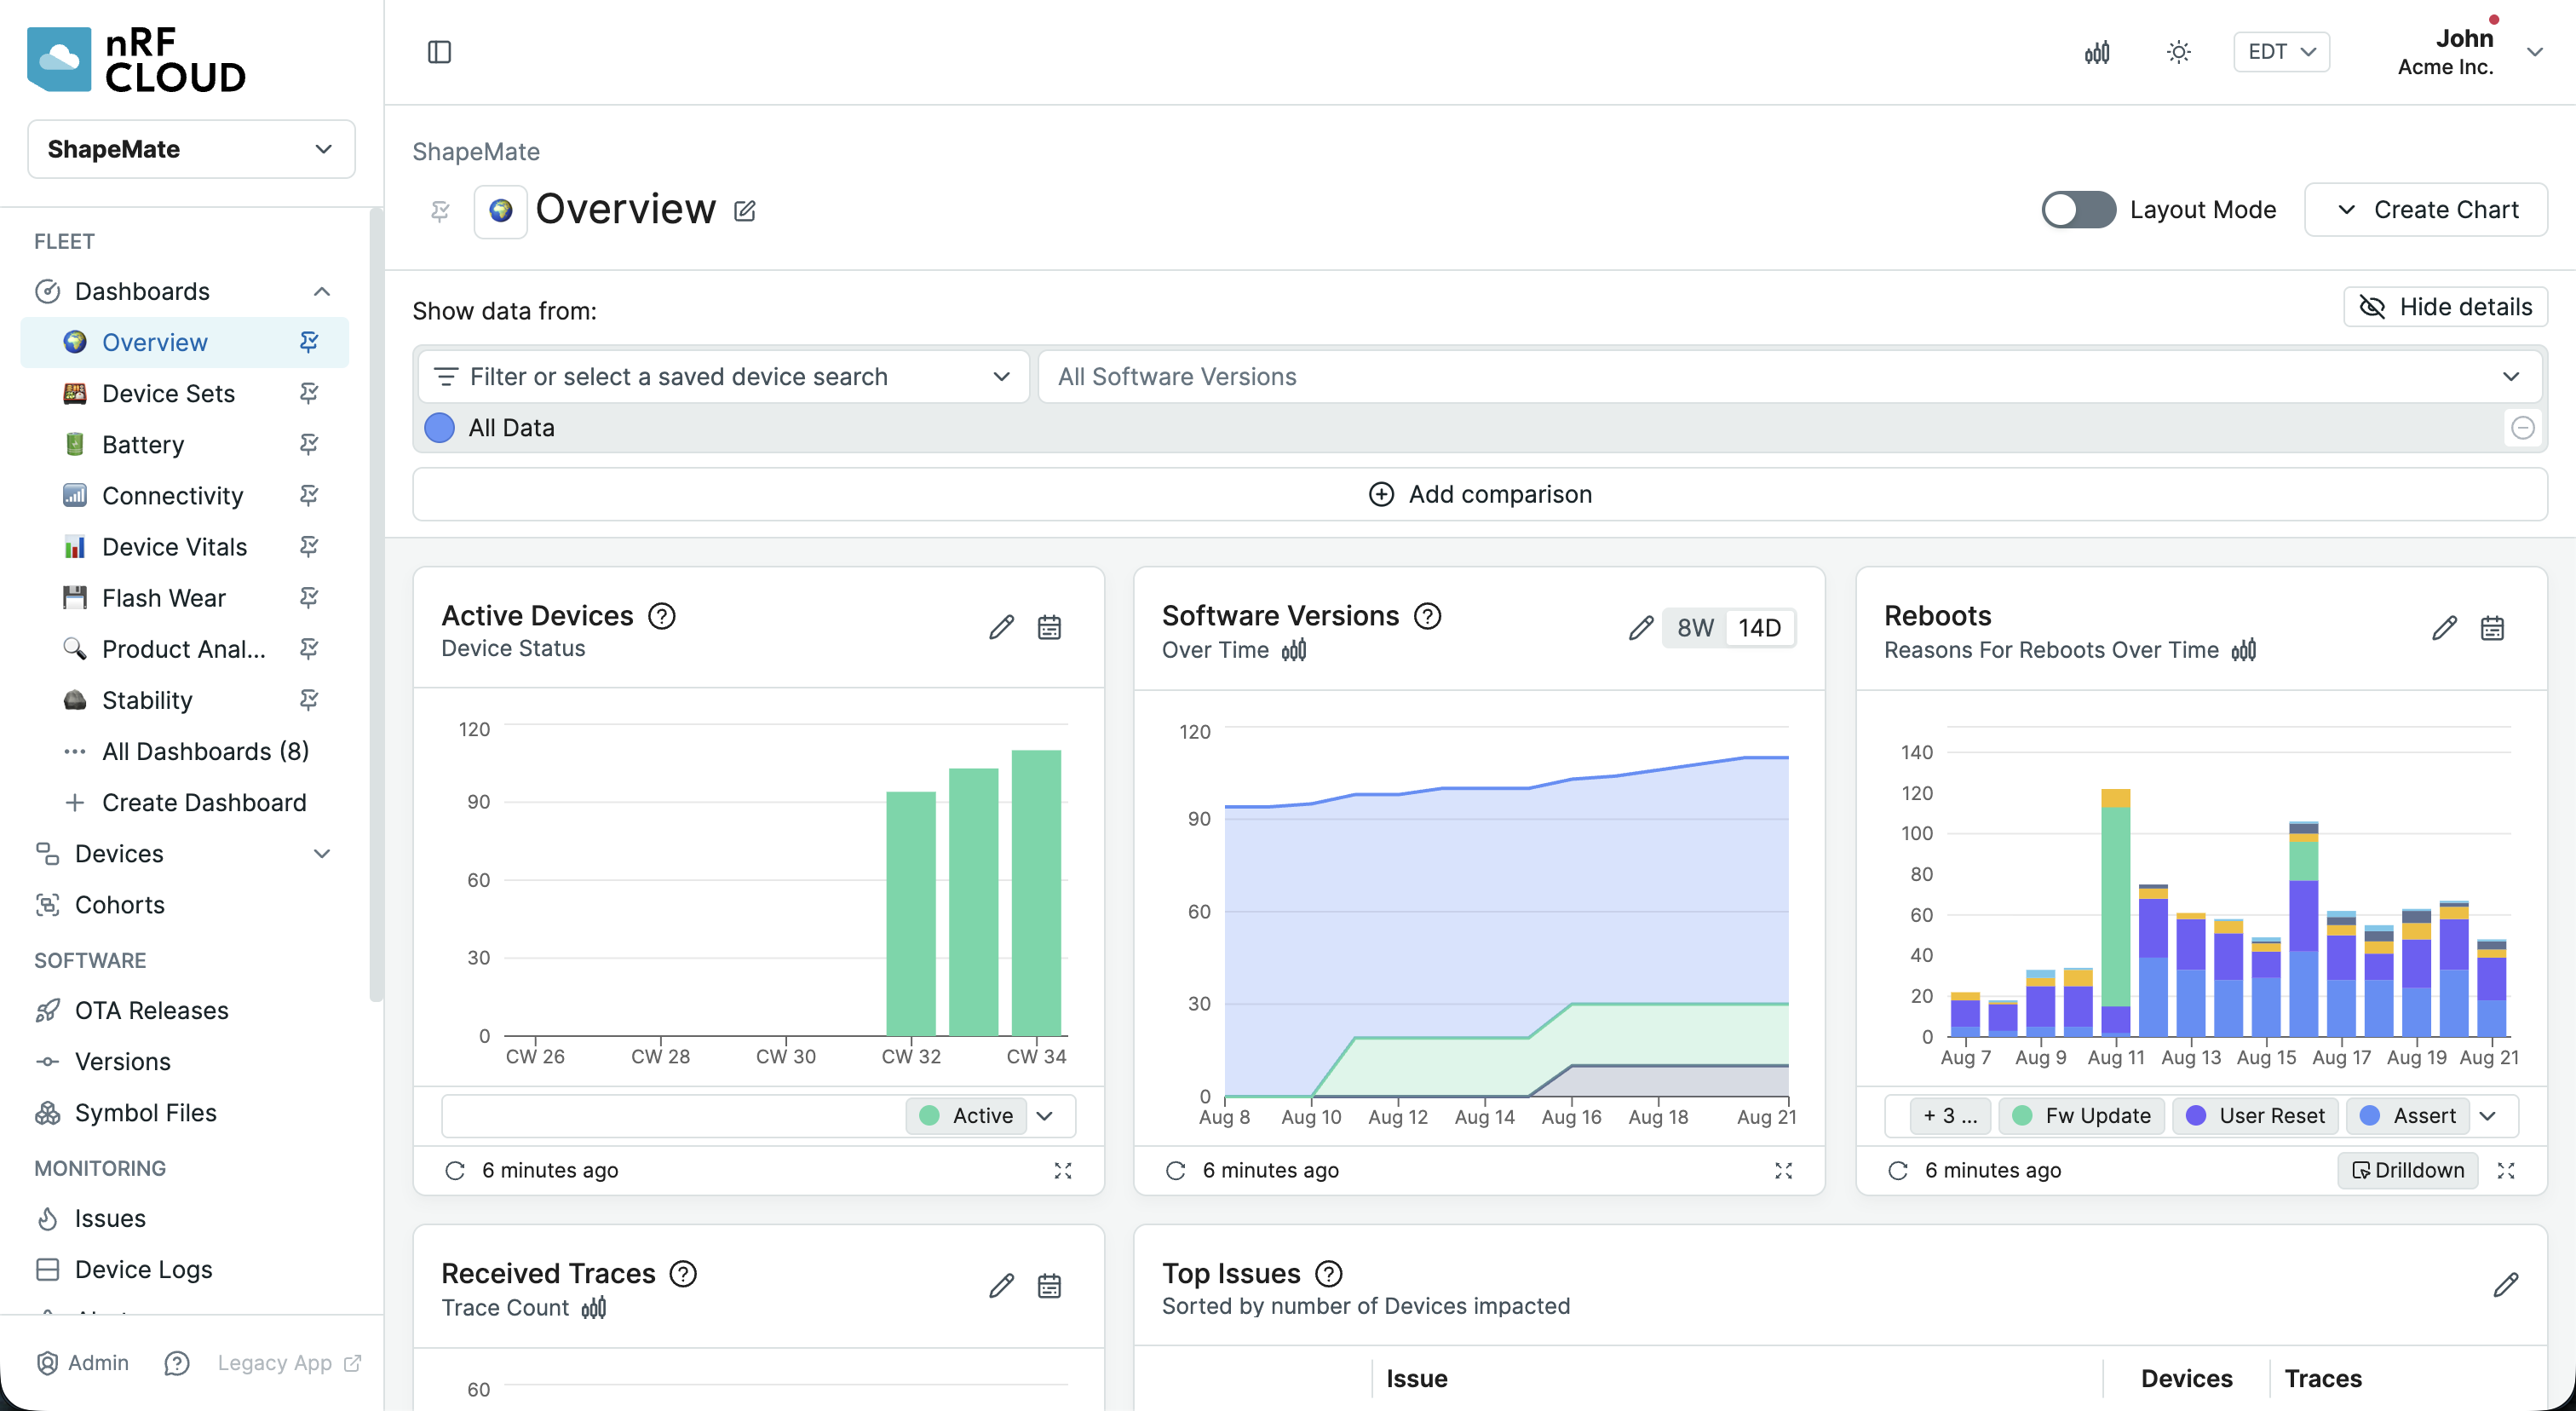Click the Drilldown button on Reboots

click(x=2408, y=1170)
